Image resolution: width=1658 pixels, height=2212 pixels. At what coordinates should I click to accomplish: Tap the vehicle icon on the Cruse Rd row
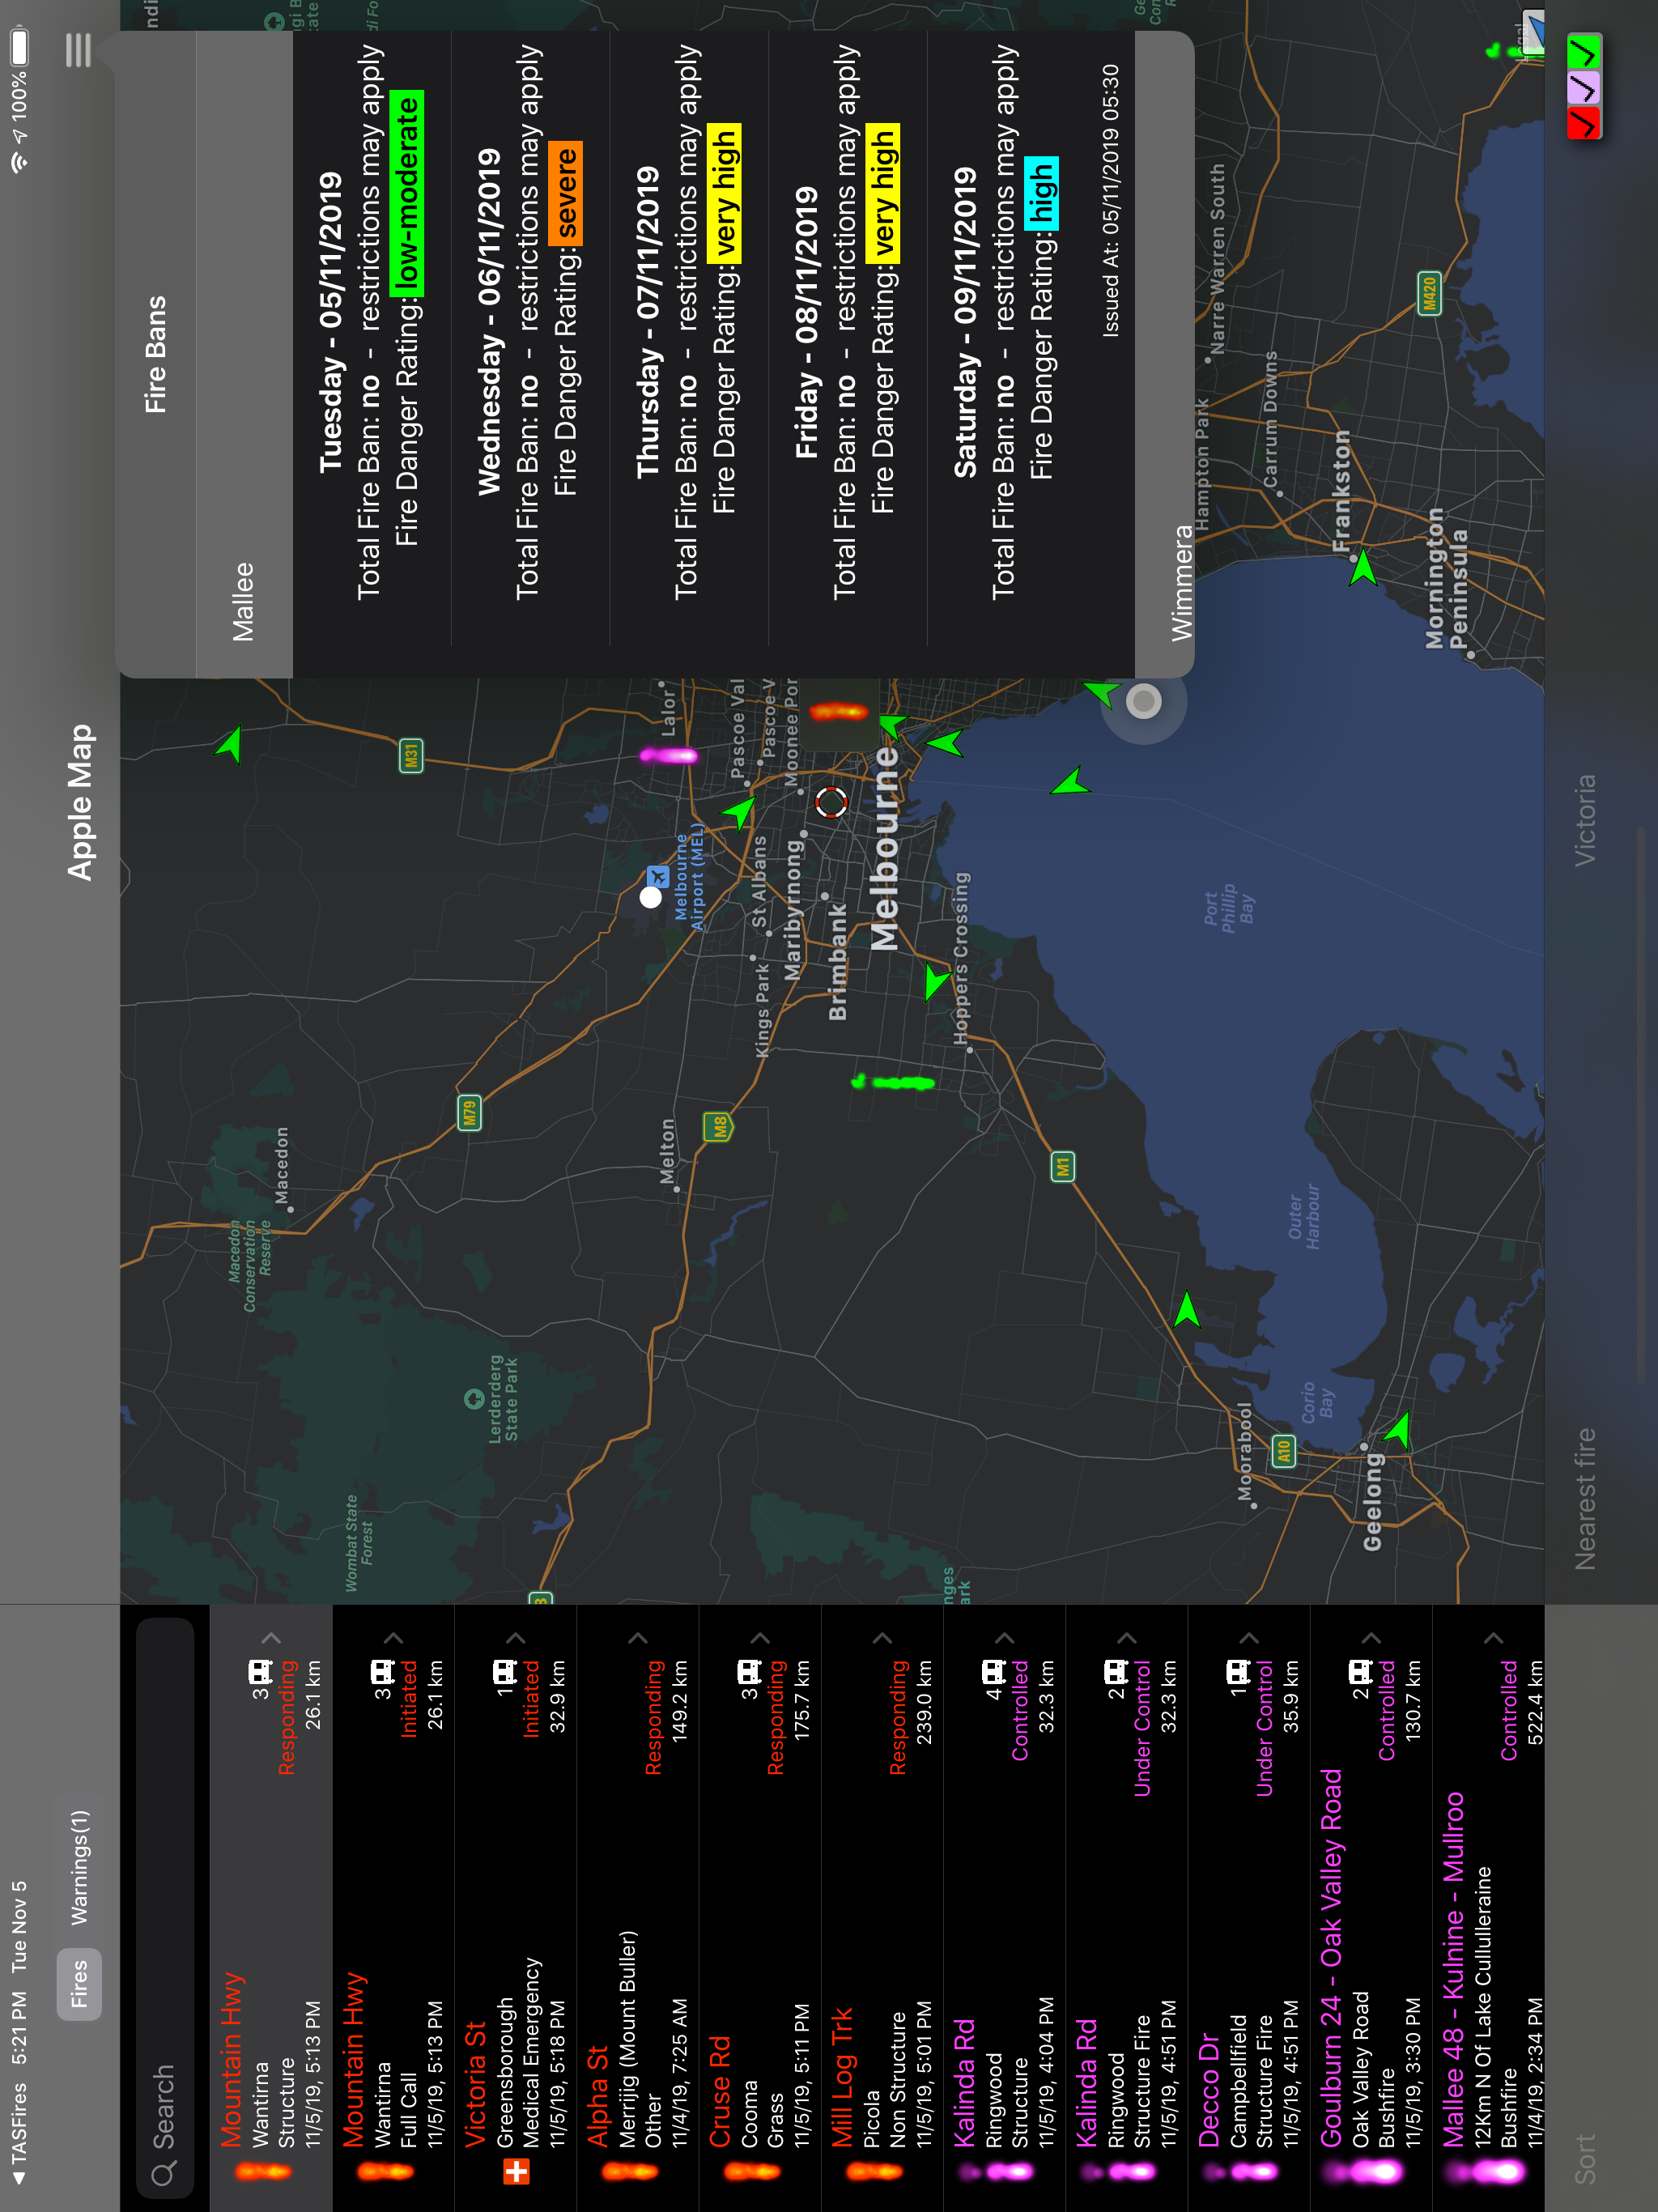point(750,1672)
